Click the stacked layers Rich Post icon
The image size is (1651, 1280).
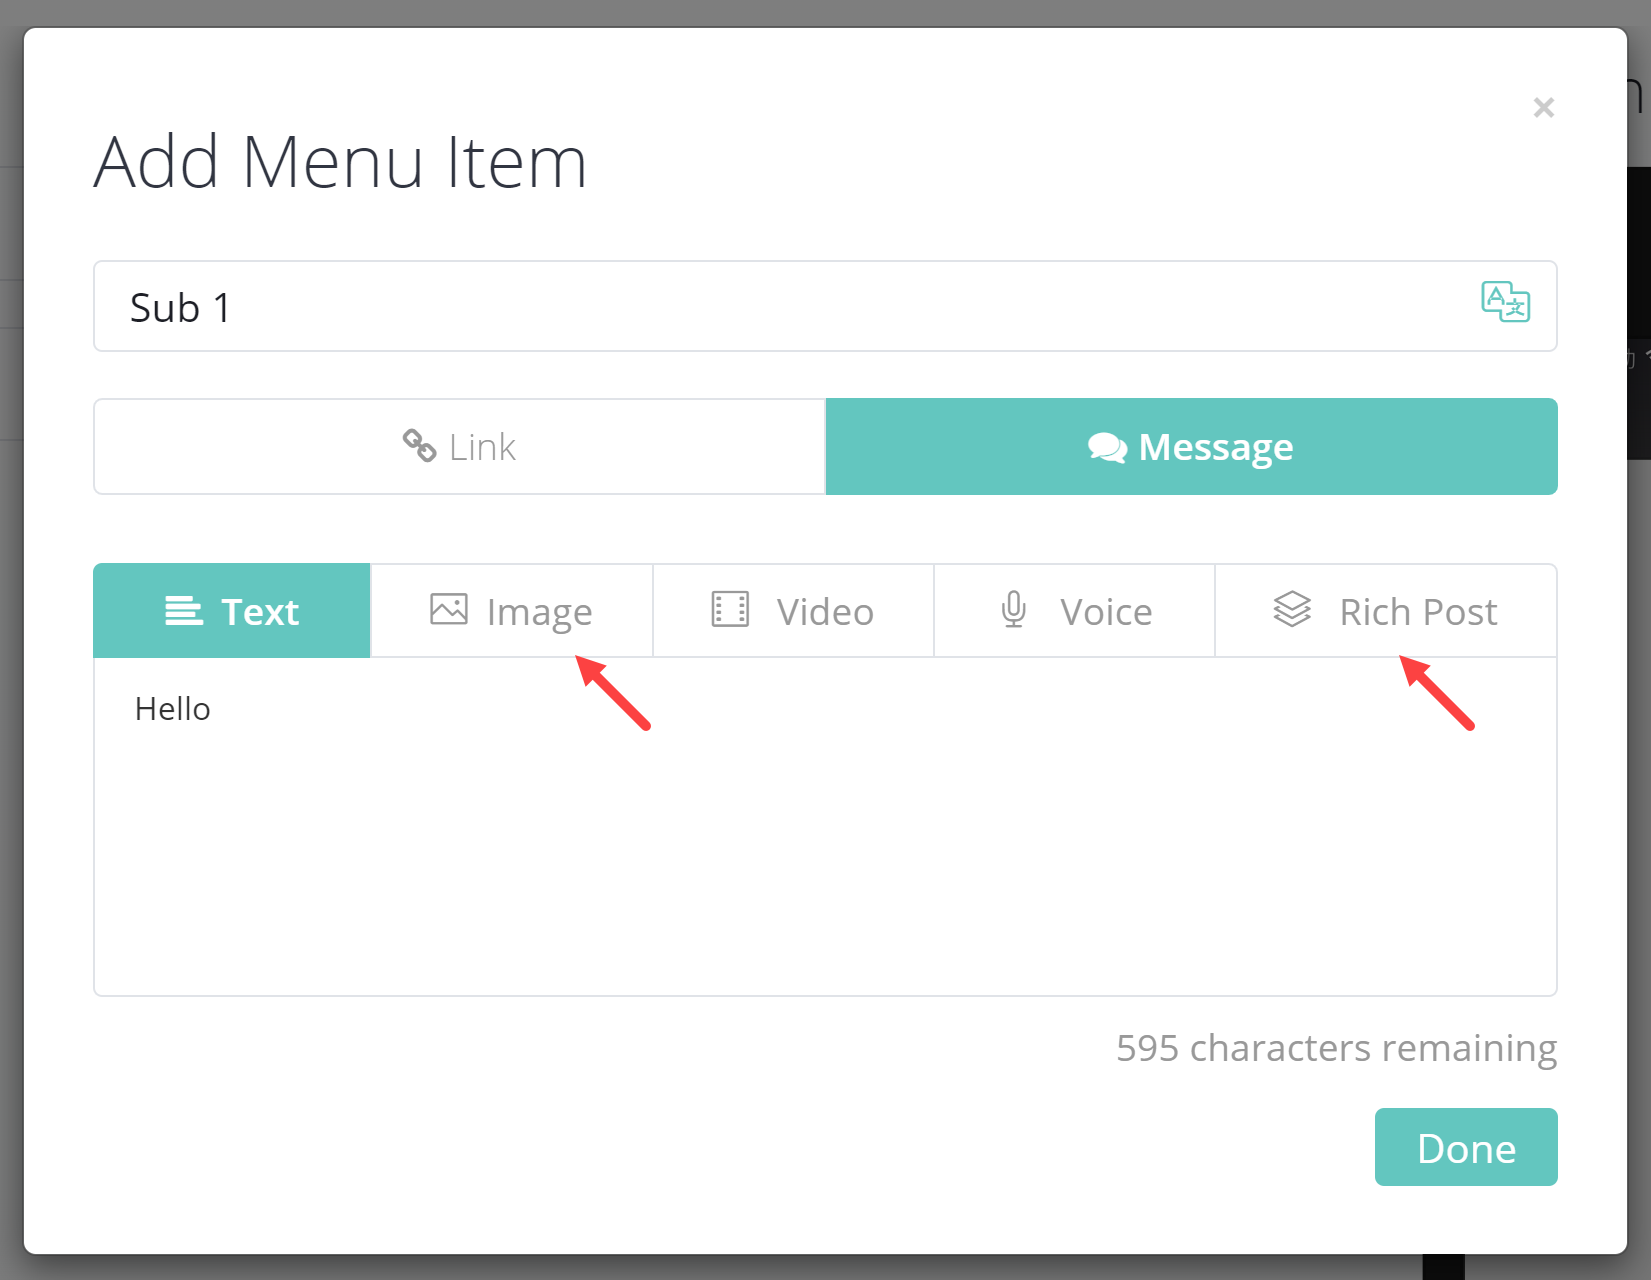coord(1292,609)
